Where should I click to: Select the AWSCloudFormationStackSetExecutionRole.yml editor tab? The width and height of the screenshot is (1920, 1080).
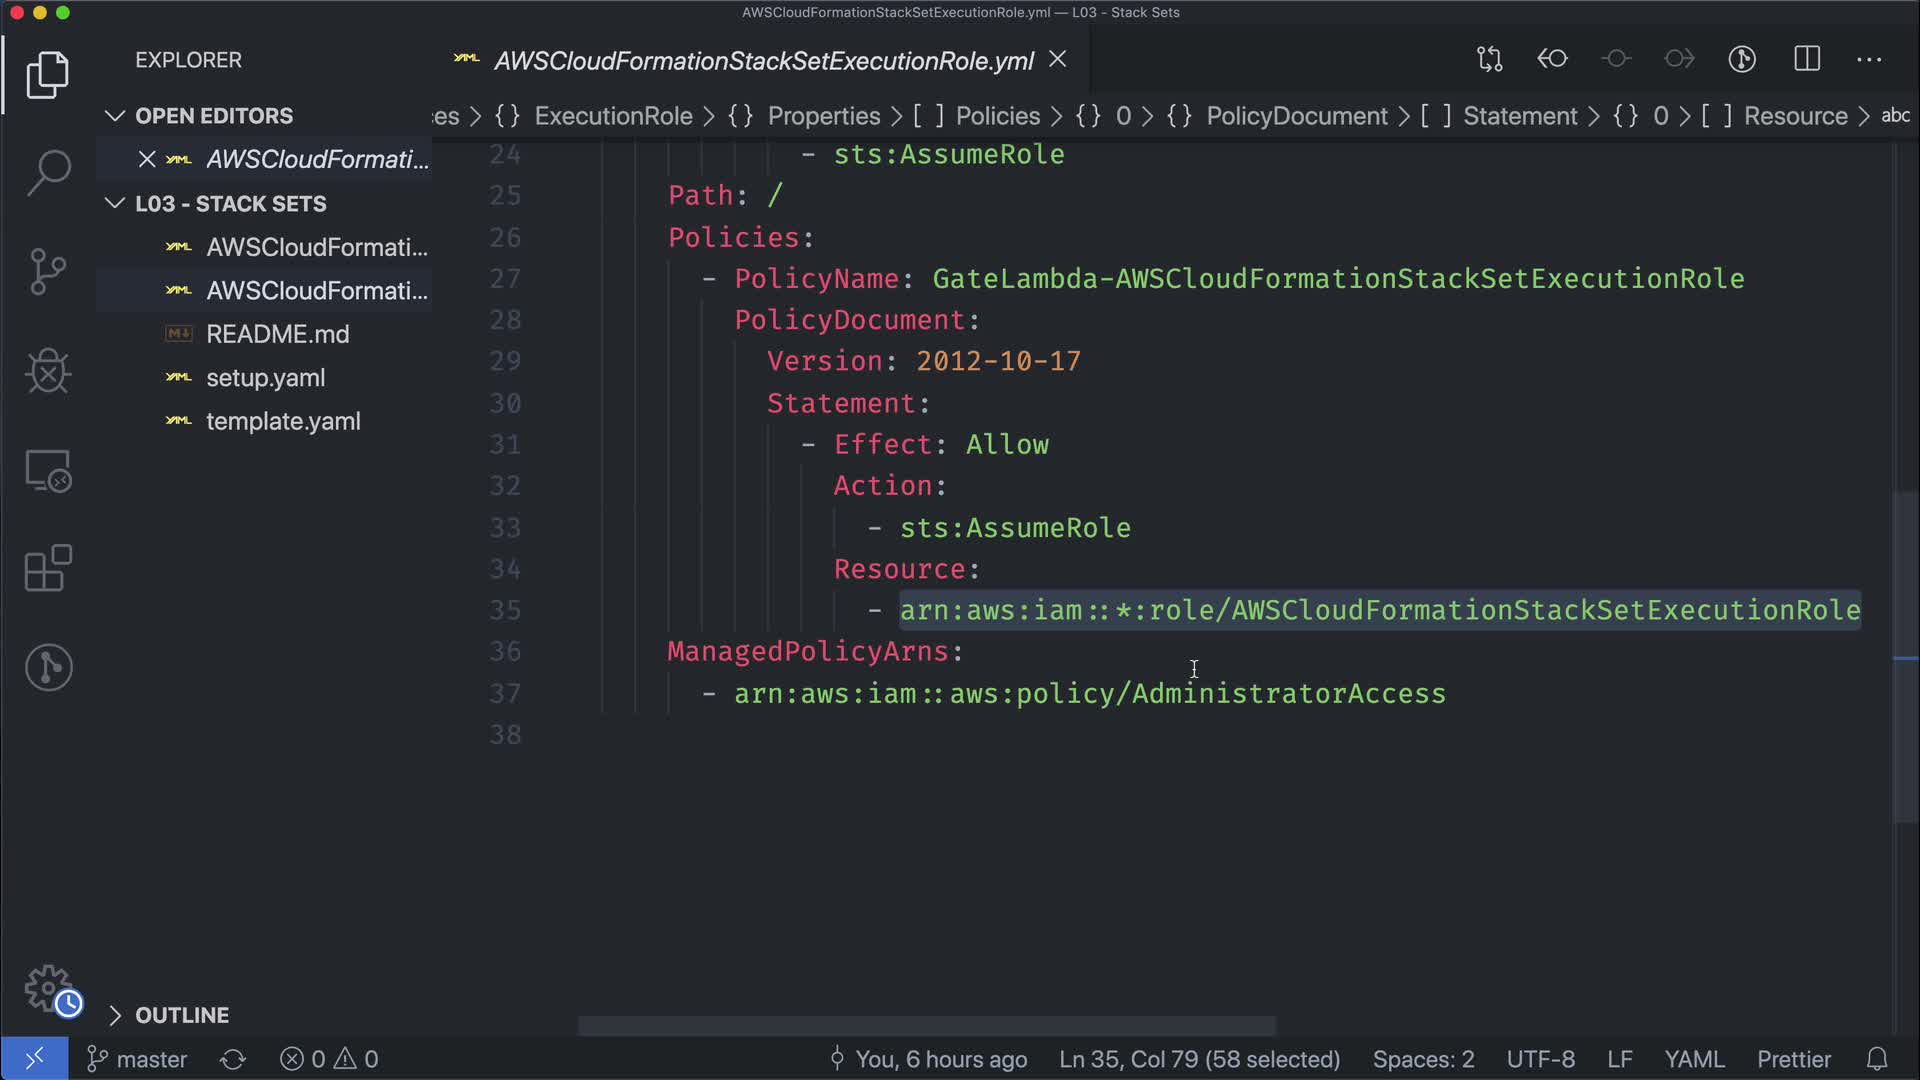(762, 61)
